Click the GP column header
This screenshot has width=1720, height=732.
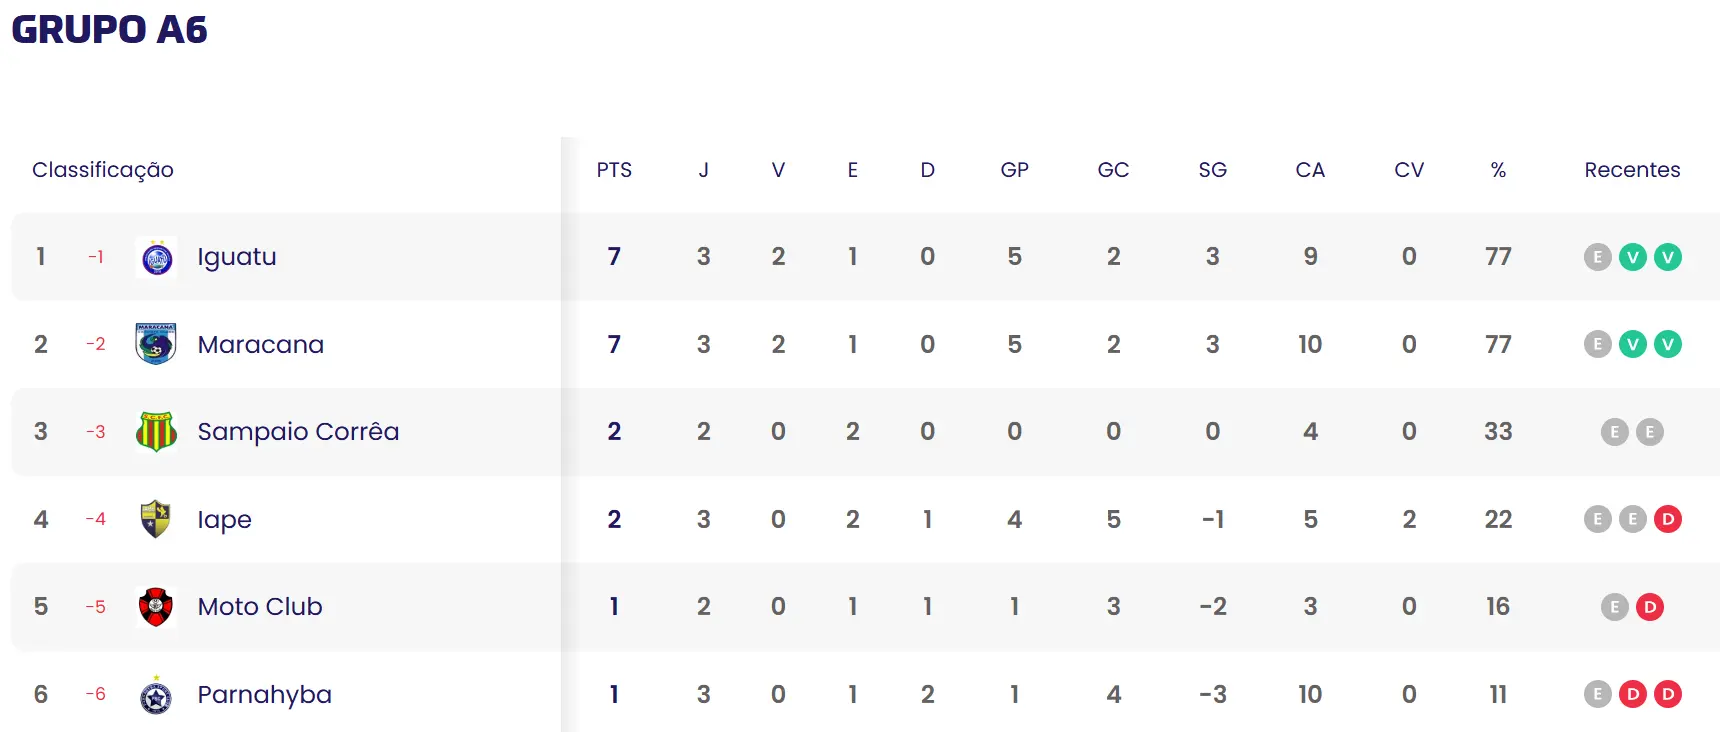(x=1014, y=170)
